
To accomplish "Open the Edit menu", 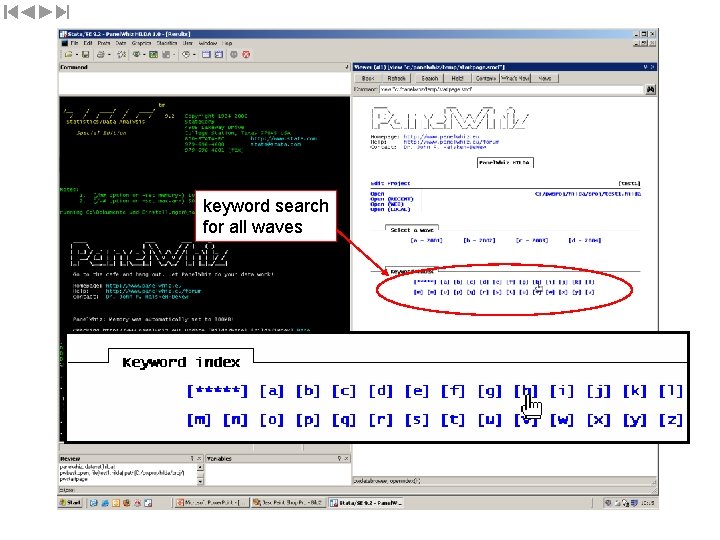I will click(x=88, y=43).
